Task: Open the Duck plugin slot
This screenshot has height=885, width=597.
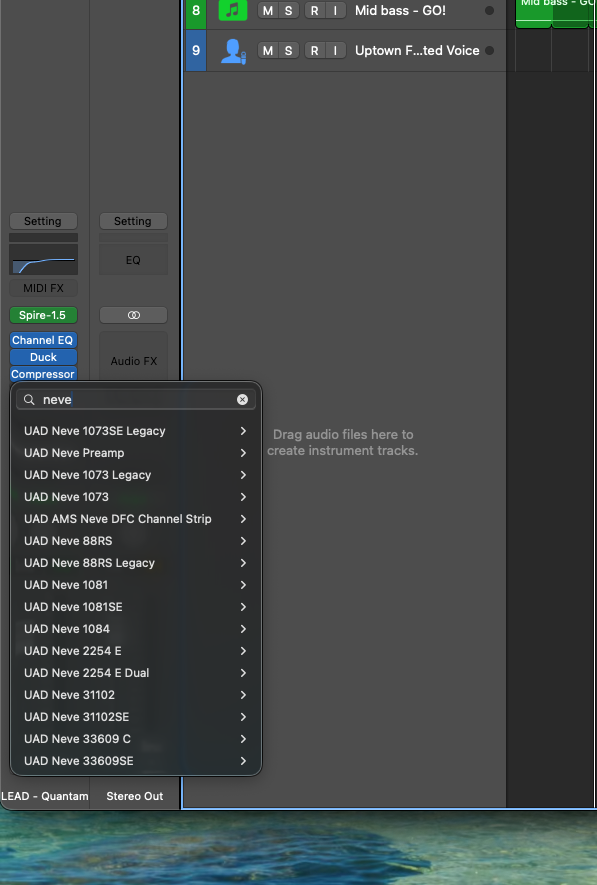Action: point(43,357)
